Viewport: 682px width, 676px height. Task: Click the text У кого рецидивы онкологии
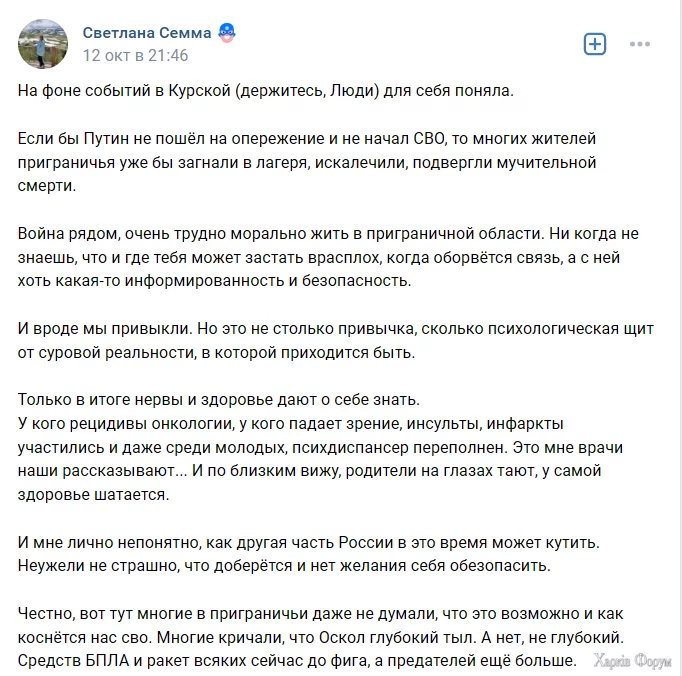click(125, 423)
